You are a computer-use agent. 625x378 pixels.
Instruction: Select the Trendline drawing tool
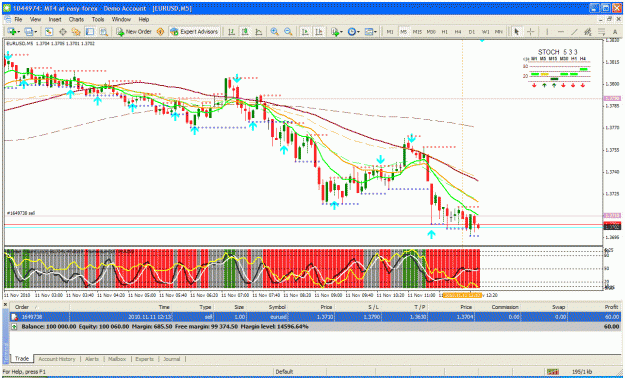(x=574, y=32)
